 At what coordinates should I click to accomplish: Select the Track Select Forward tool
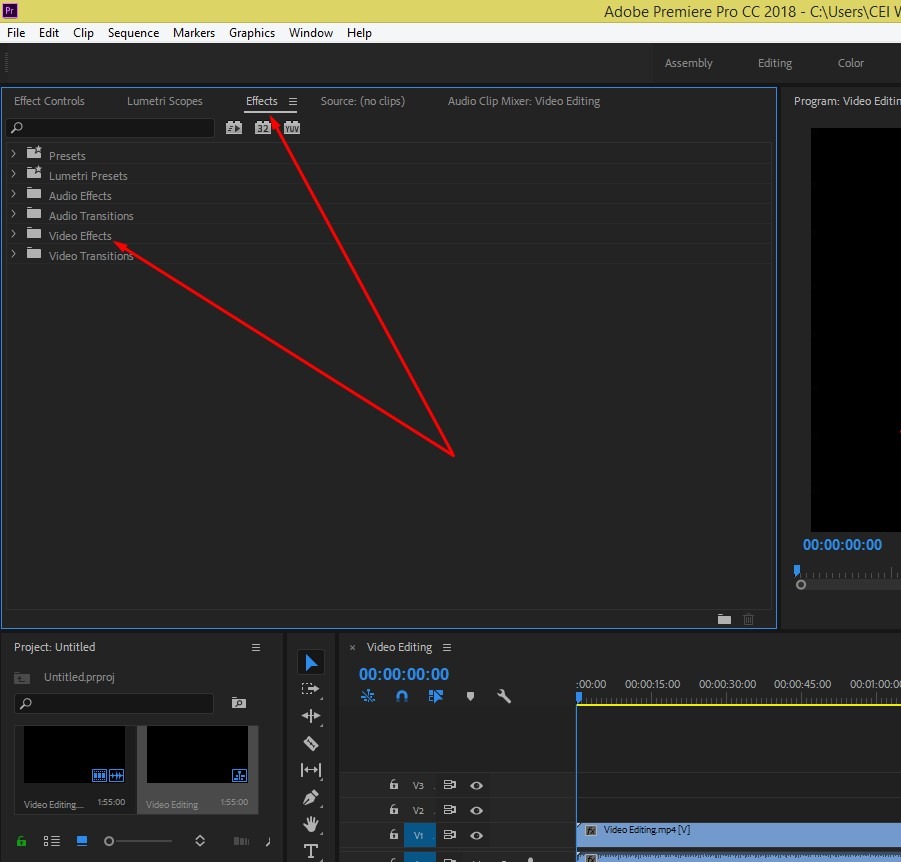pos(311,689)
